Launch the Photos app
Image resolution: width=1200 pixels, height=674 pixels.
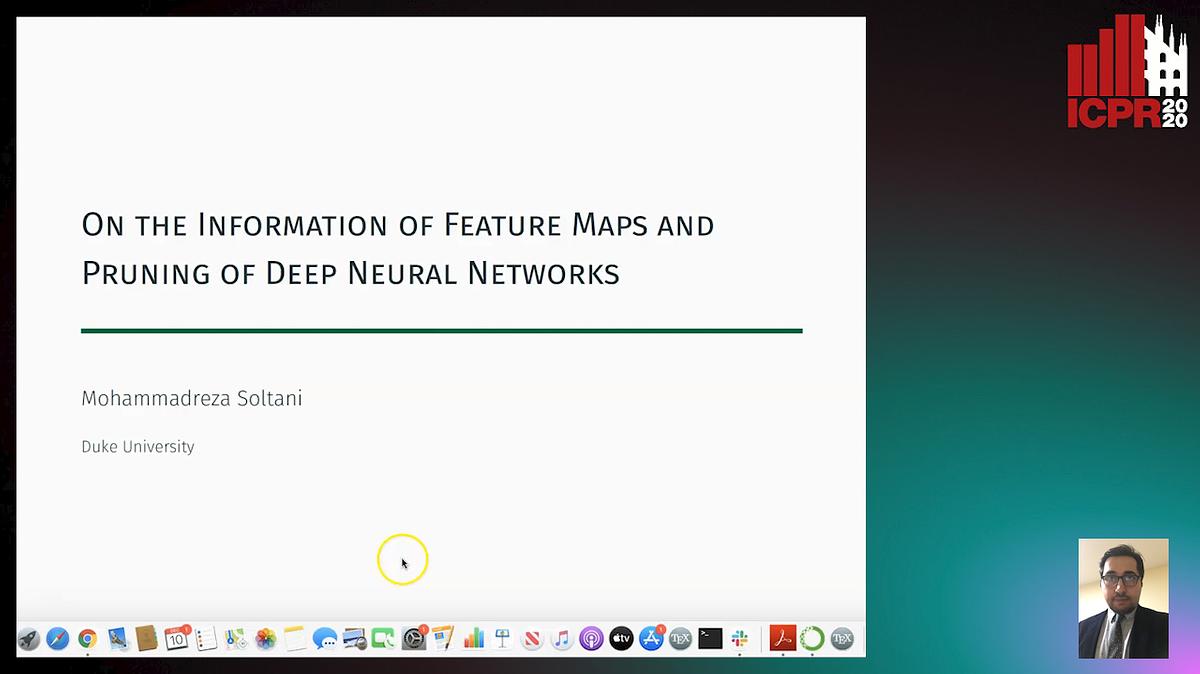265,638
